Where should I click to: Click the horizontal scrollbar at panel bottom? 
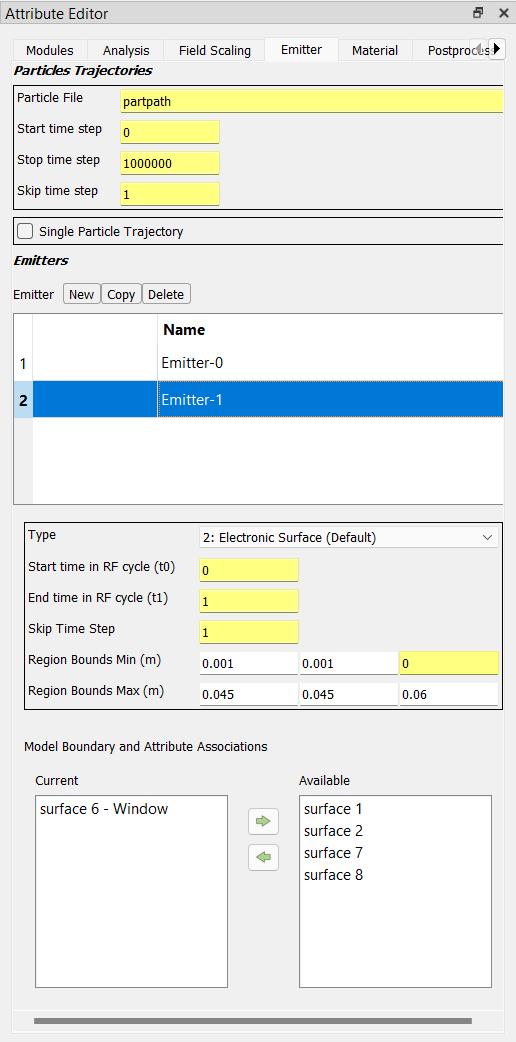click(x=253, y=1021)
